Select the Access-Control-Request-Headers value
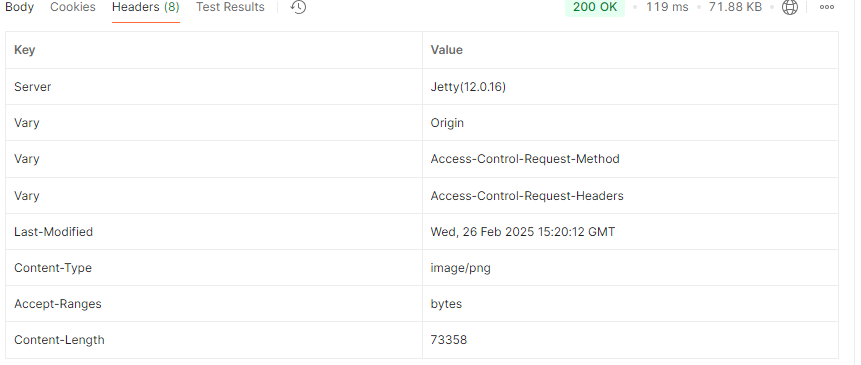The image size is (861, 365). 527,196
